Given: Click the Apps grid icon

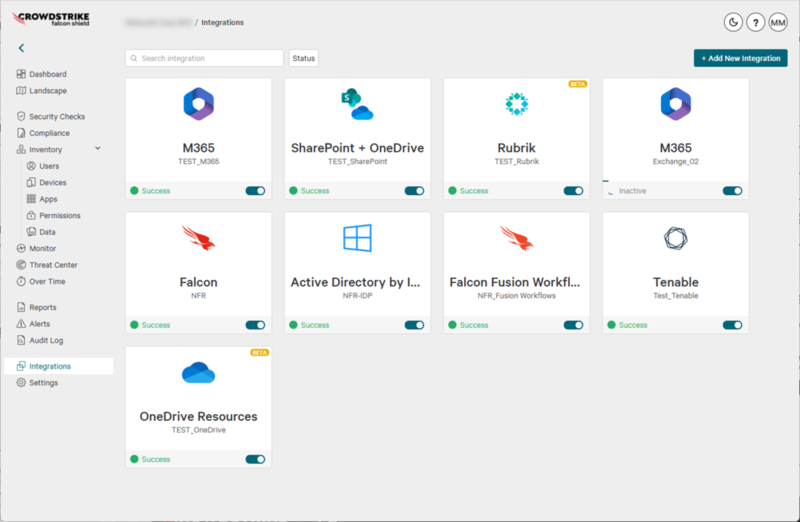Looking at the screenshot, I should tap(31, 199).
